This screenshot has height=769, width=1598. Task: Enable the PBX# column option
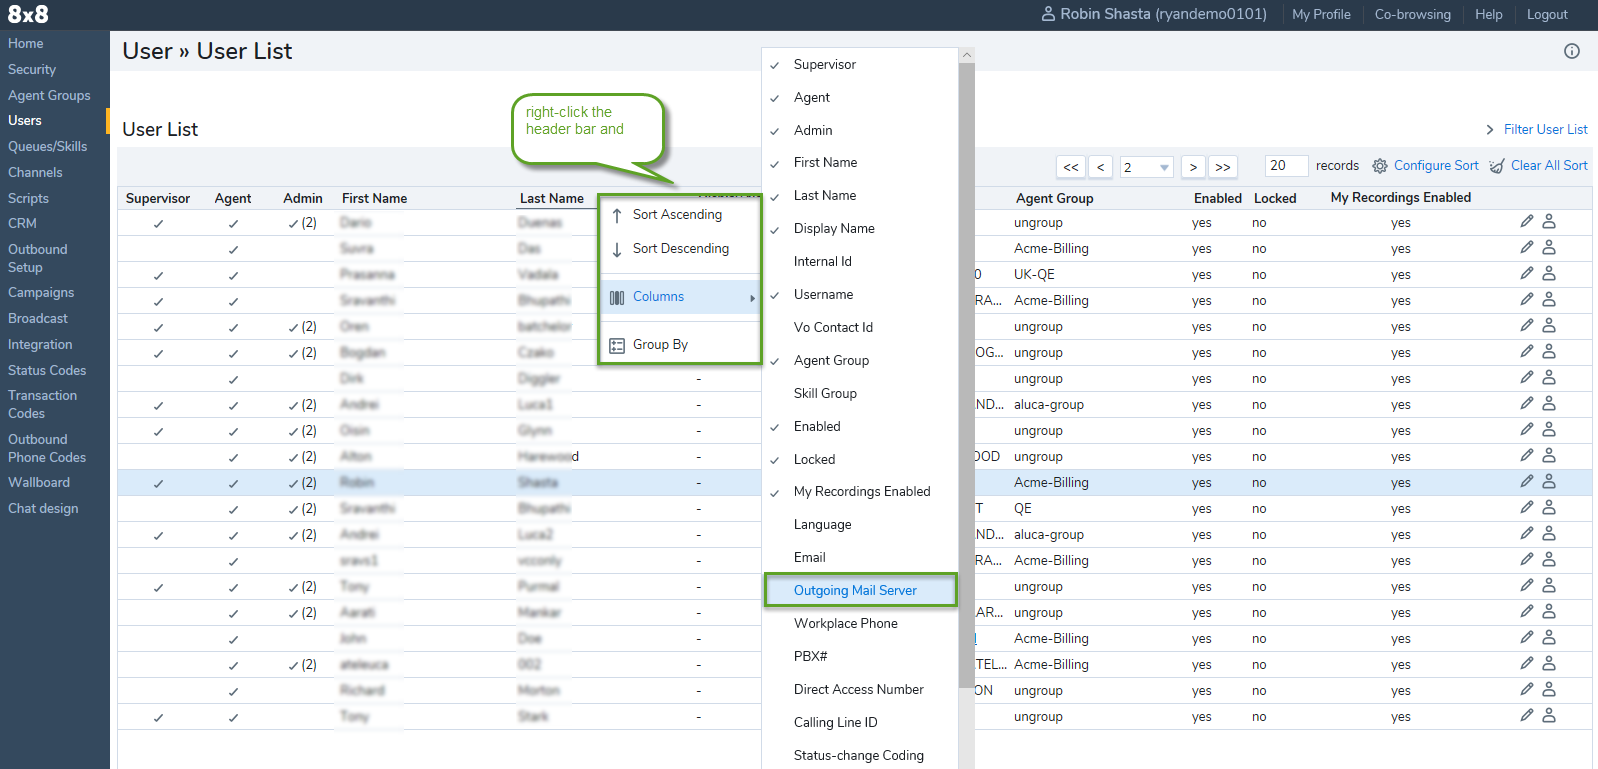click(x=810, y=656)
